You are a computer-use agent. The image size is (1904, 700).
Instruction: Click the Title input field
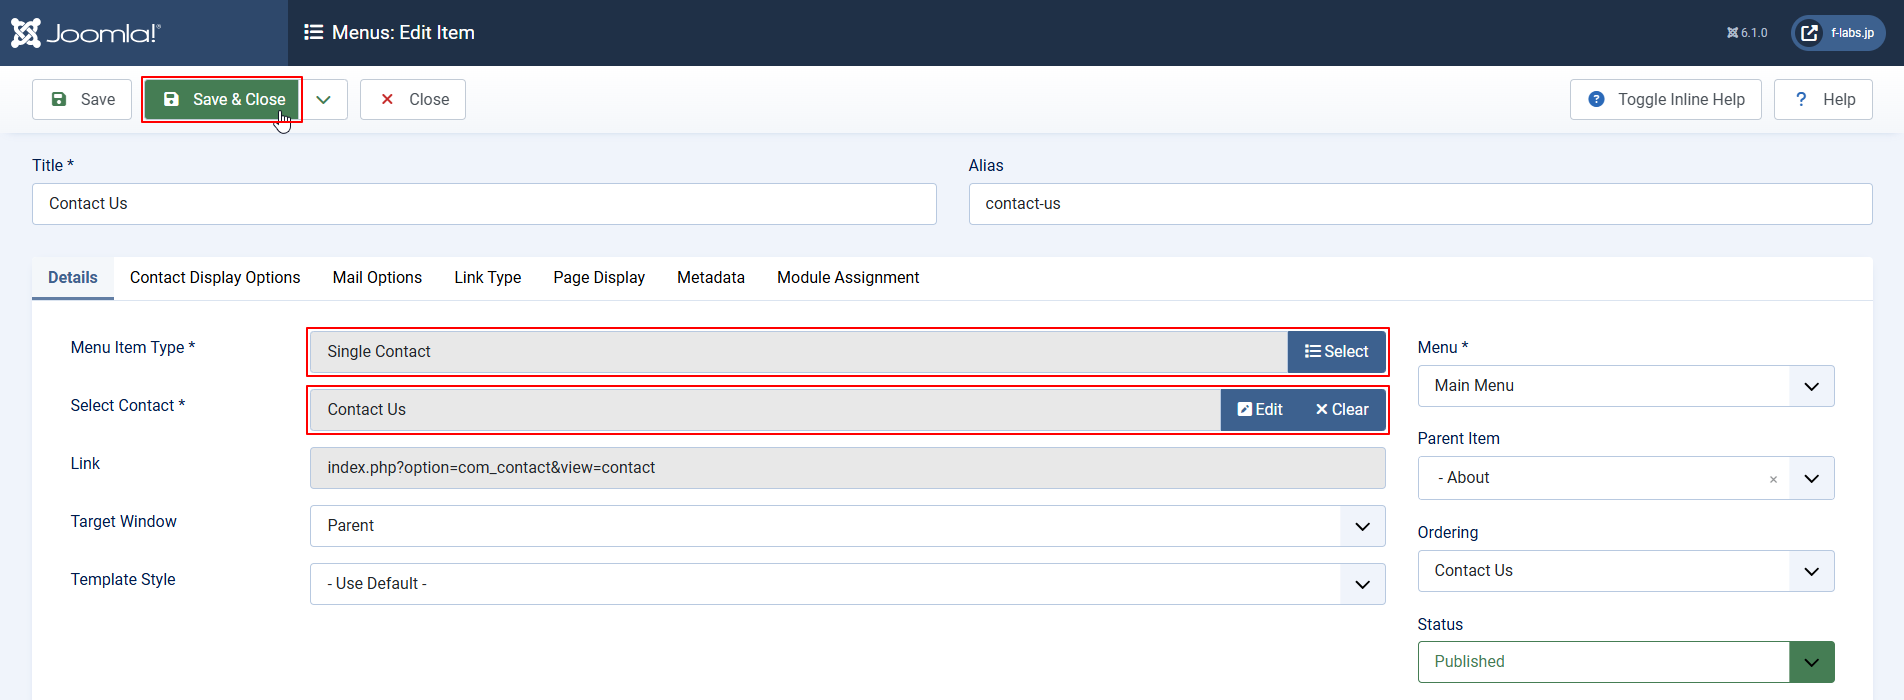click(x=484, y=204)
